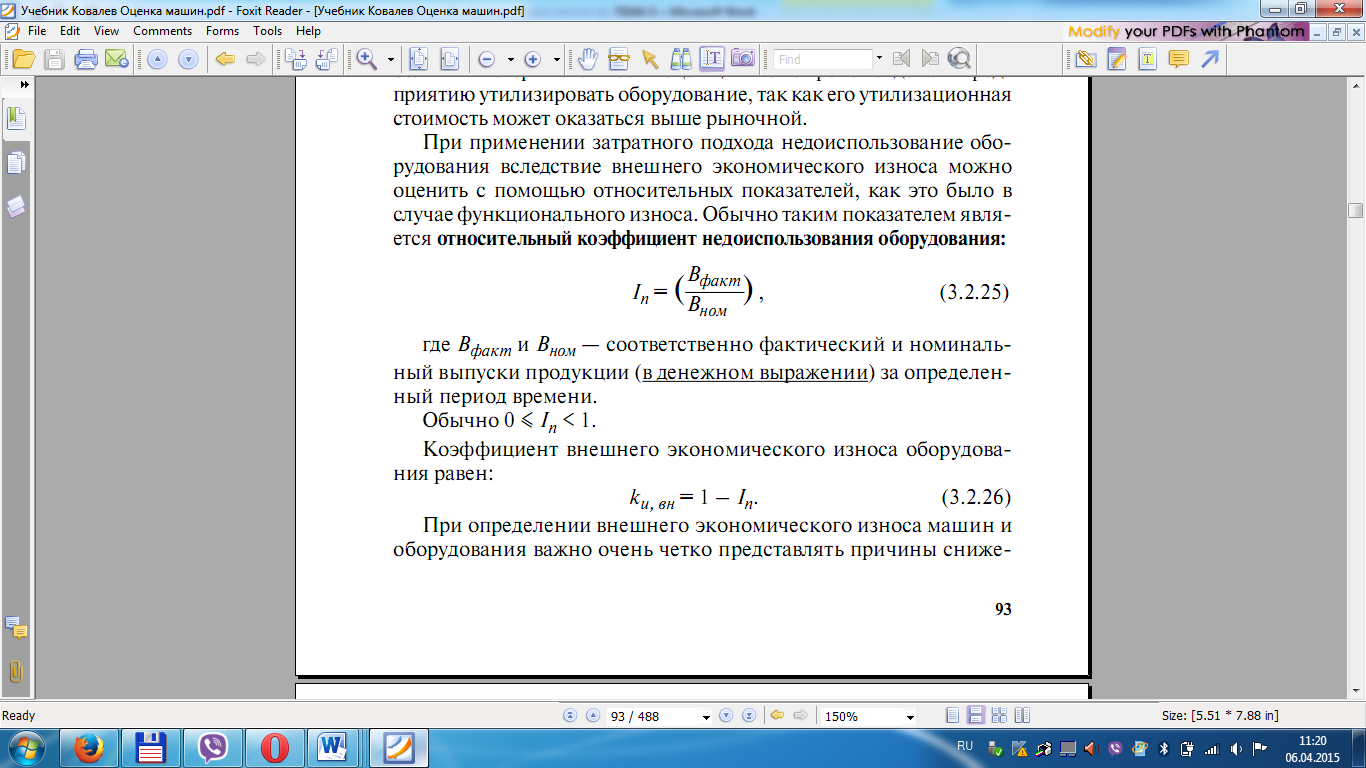Viewport: 1366px width, 768px height.
Task: Open the Comments menu
Action: tap(162, 31)
